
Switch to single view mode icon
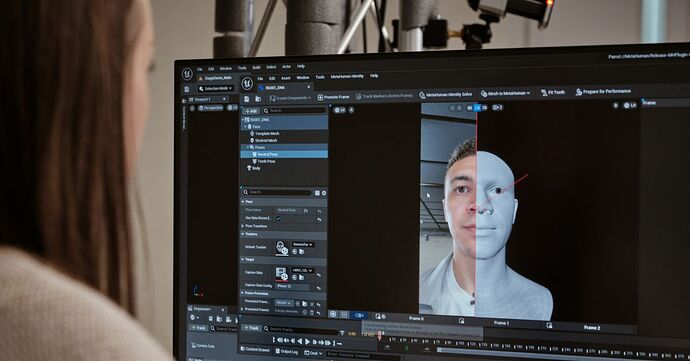tap(470, 107)
